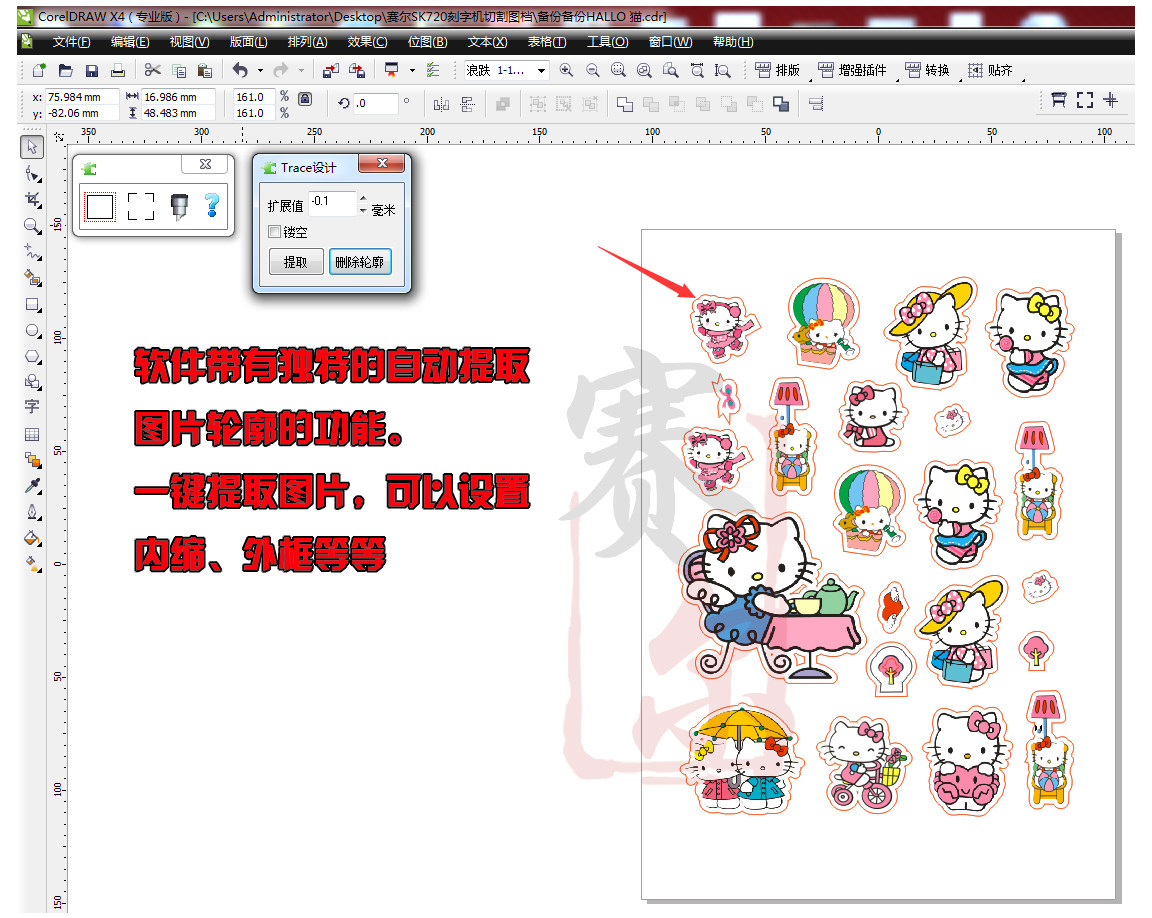This screenshot has height=918, width=1152.
Task: Select the Pick tool in the toolbox
Action: click(32, 146)
